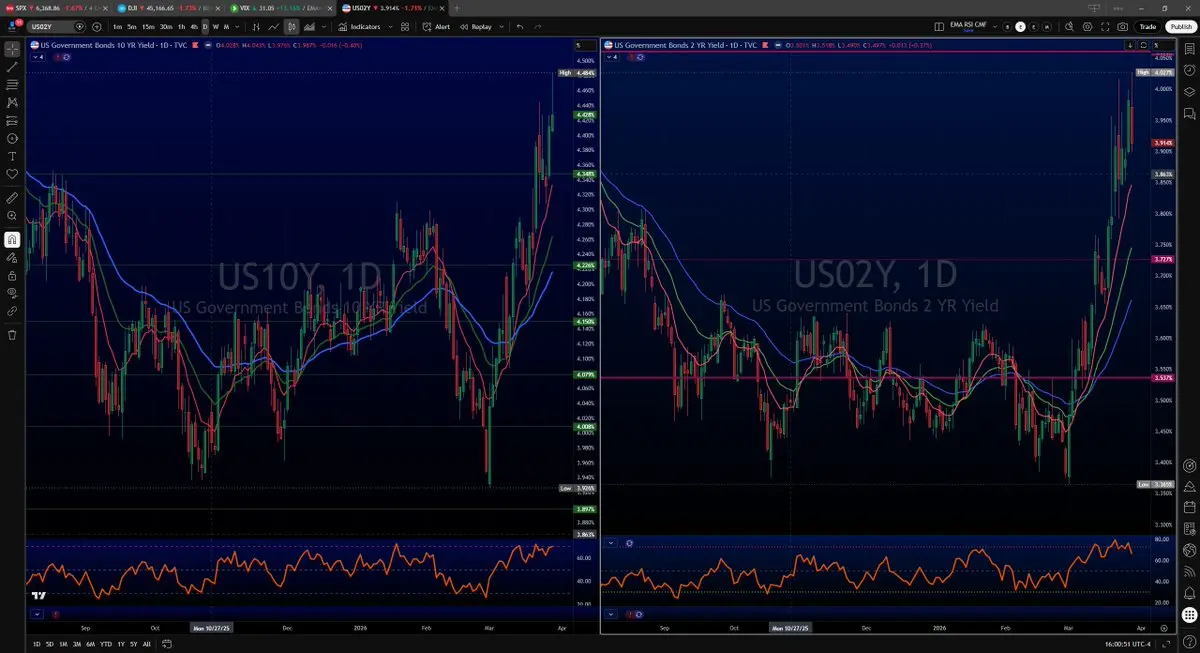Select the 5Y date range
The height and width of the screenshot is (653, 1200).
[133, 644]
